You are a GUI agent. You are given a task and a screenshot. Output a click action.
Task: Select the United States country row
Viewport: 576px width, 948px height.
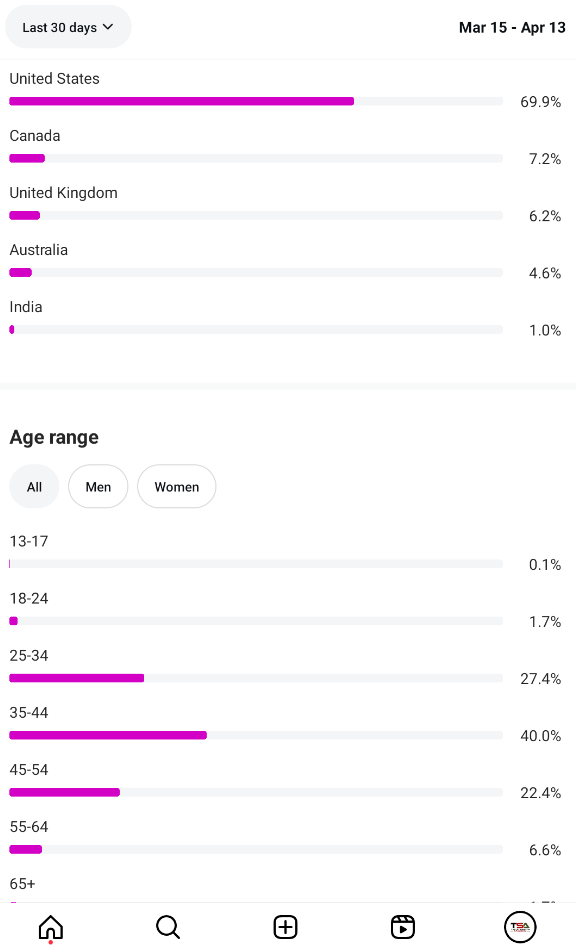coord(285,90)
